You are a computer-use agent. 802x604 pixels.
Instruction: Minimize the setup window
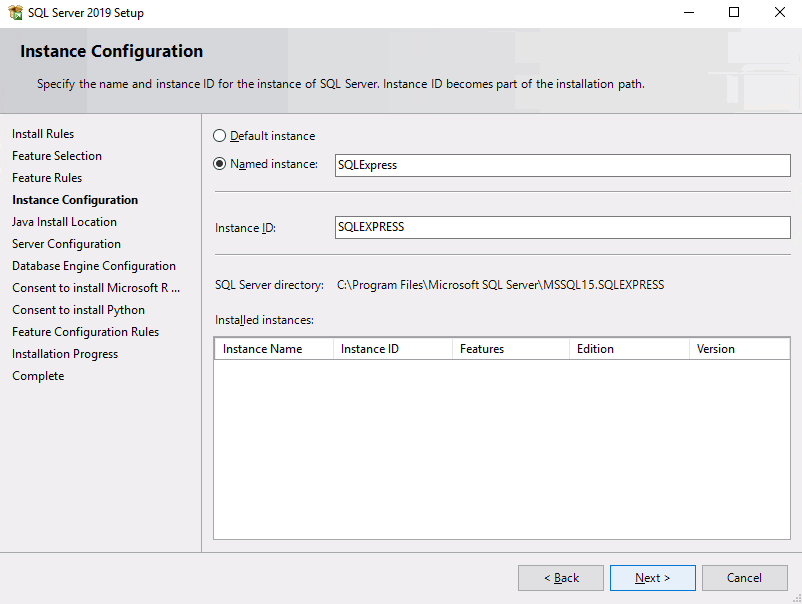pos(689,12)
